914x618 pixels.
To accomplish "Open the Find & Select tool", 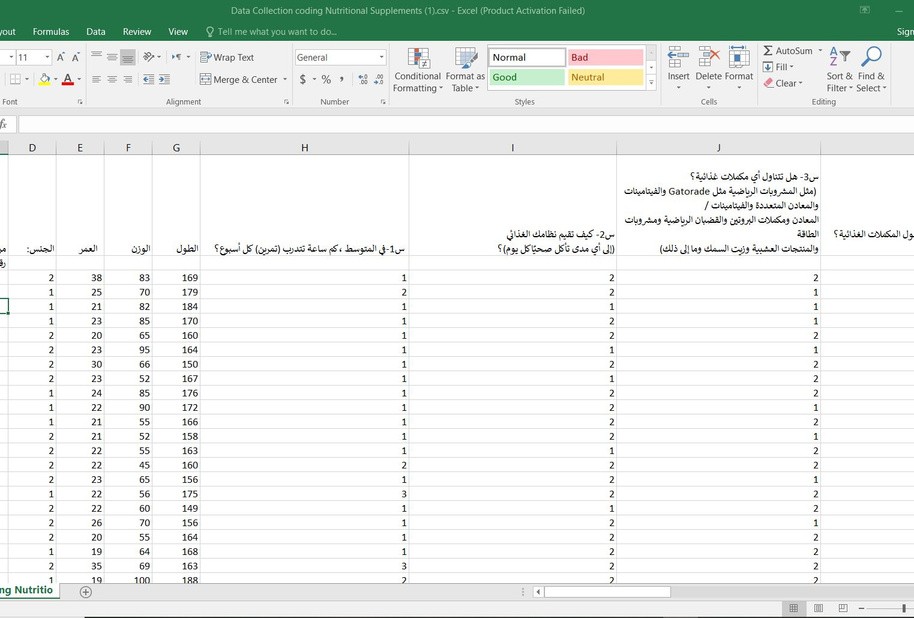I will [x=871, y=68].
